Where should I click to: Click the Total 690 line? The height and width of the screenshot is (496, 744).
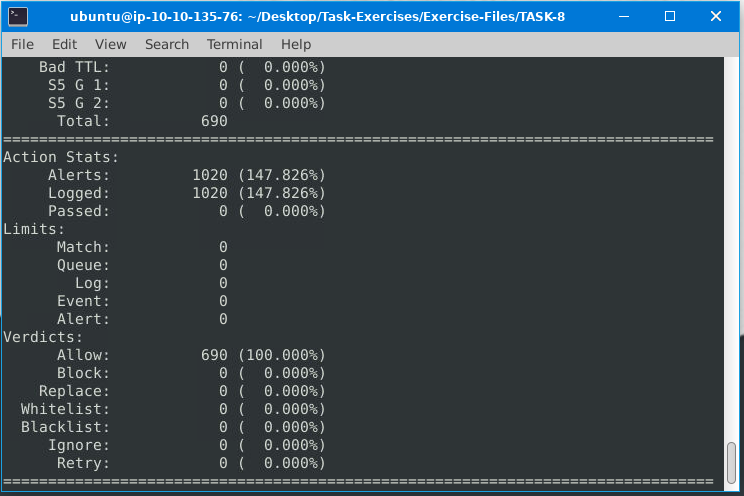coord(142,121)
